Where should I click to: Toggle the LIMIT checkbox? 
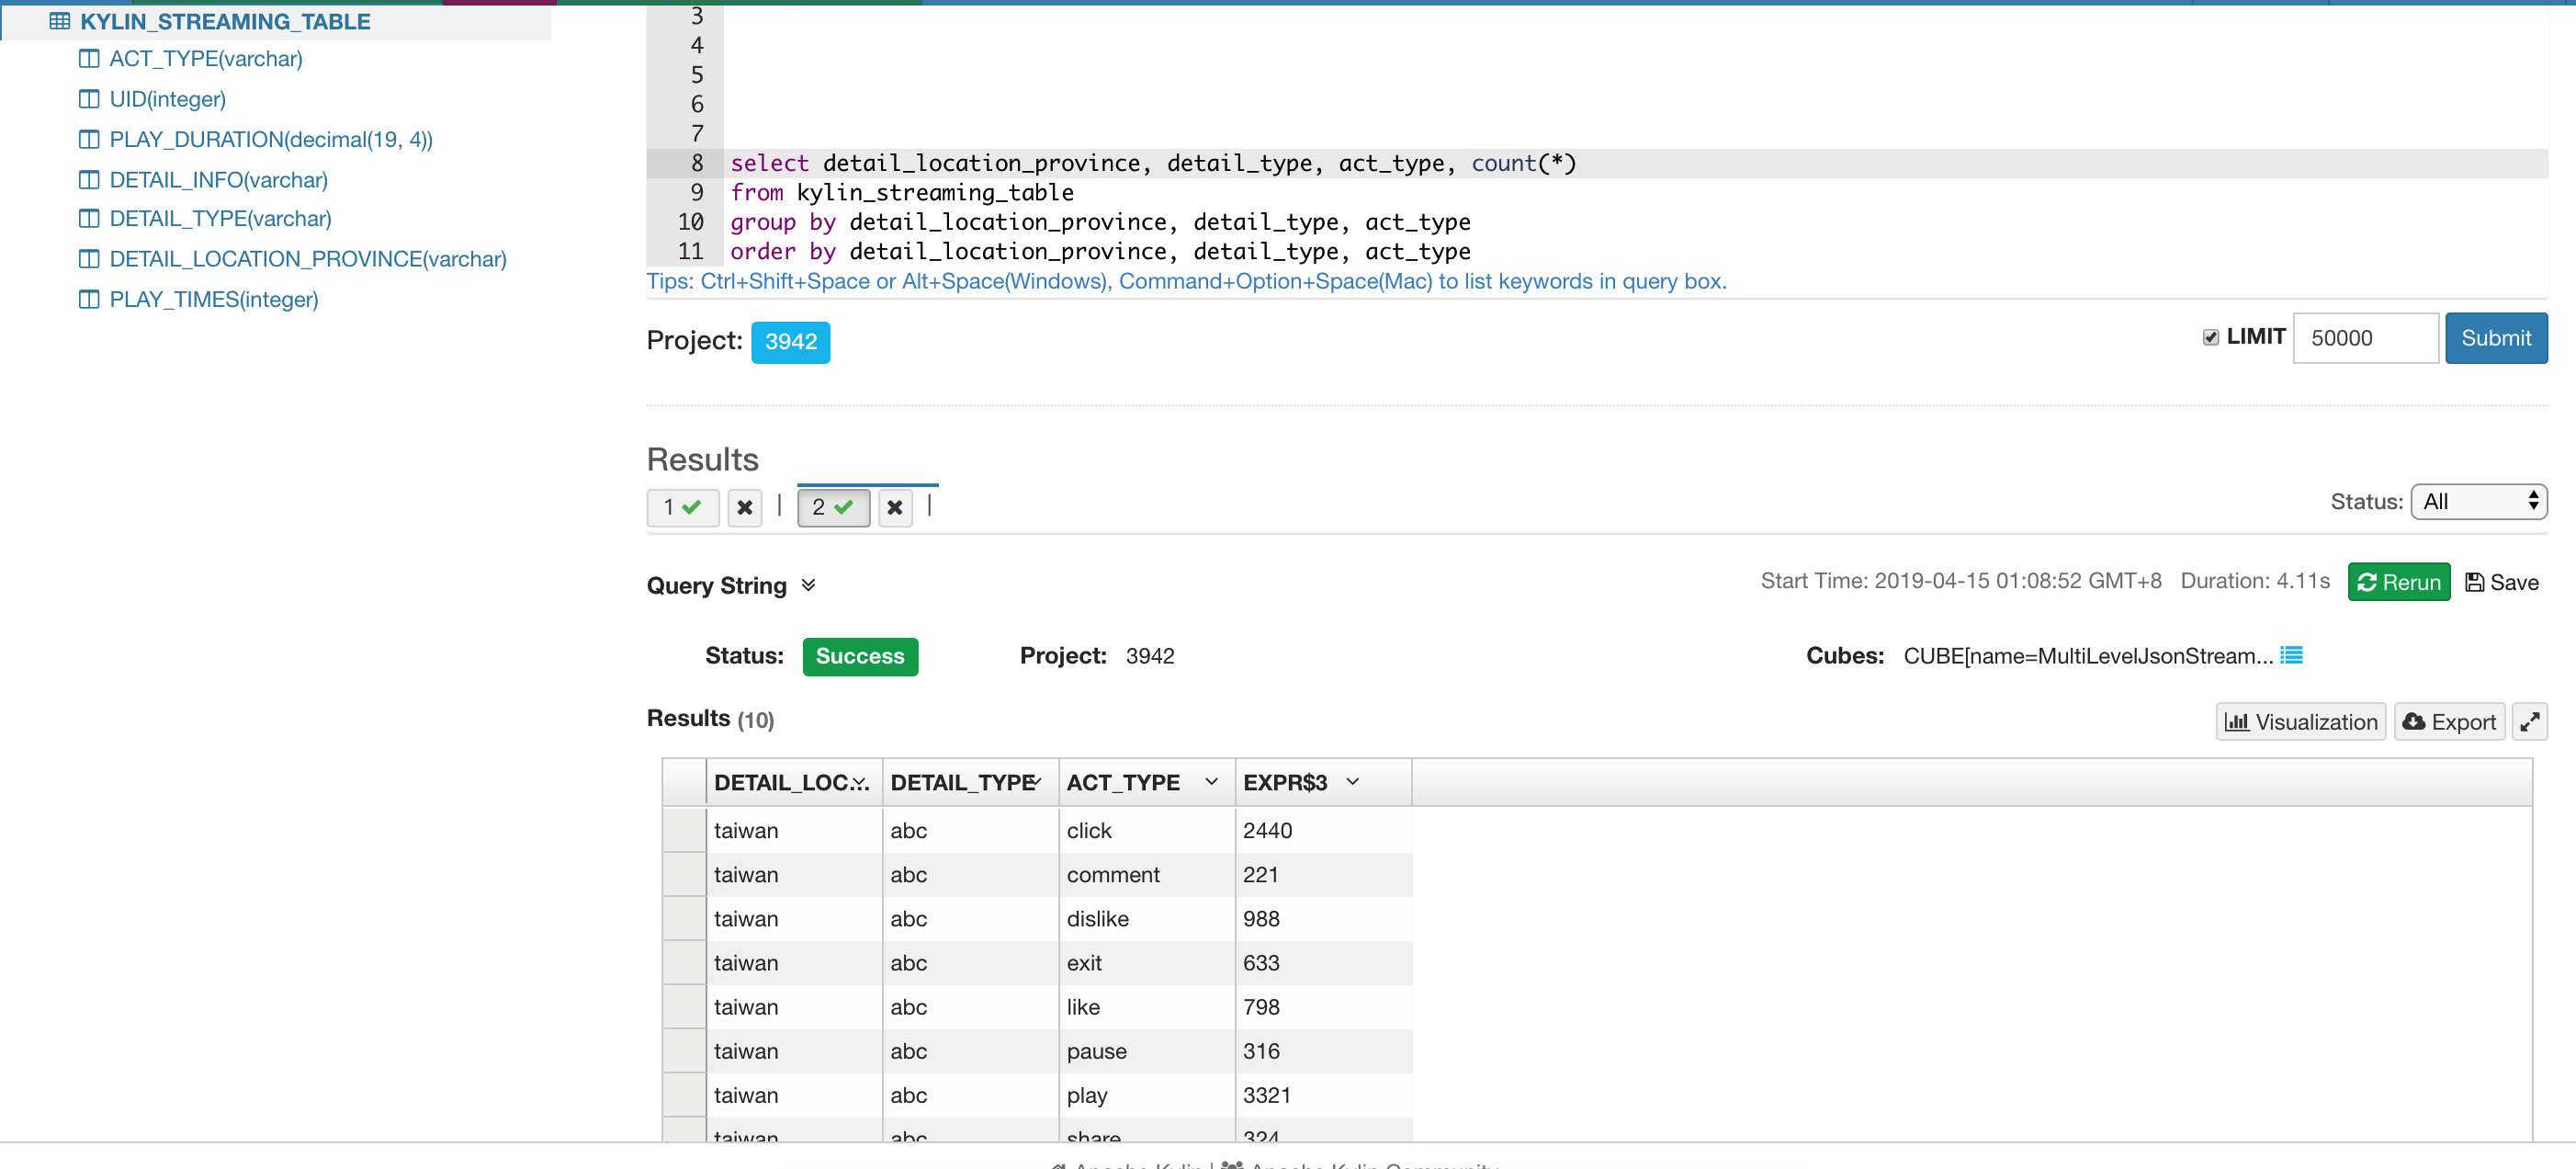tap(2210, 337)
